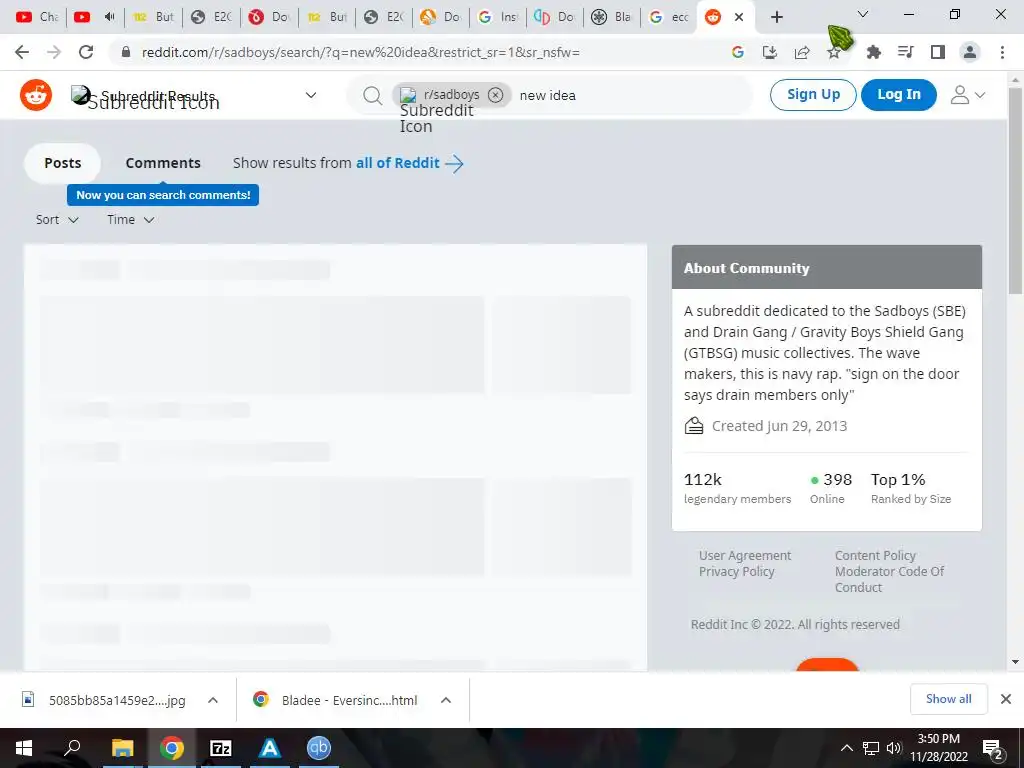Viewport: 1024px width, 768px height.
Task: Click the Reddit logo icon
Action: pos(36,95)
